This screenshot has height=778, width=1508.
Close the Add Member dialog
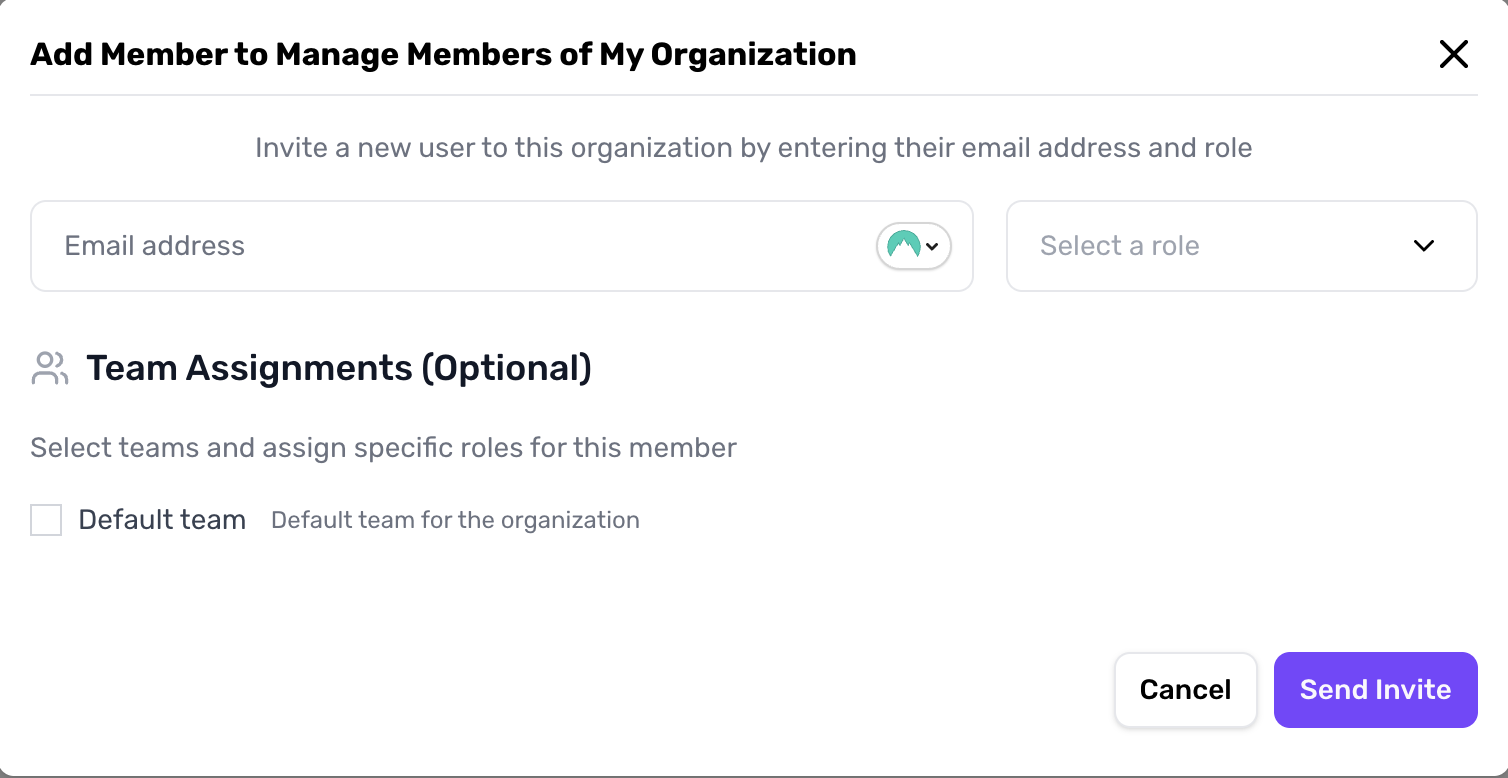tap(1453, 54)
